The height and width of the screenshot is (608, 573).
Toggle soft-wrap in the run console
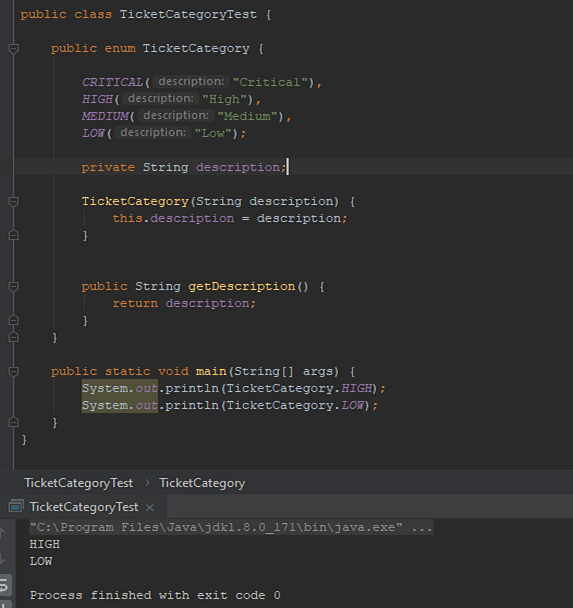[5, 584]
